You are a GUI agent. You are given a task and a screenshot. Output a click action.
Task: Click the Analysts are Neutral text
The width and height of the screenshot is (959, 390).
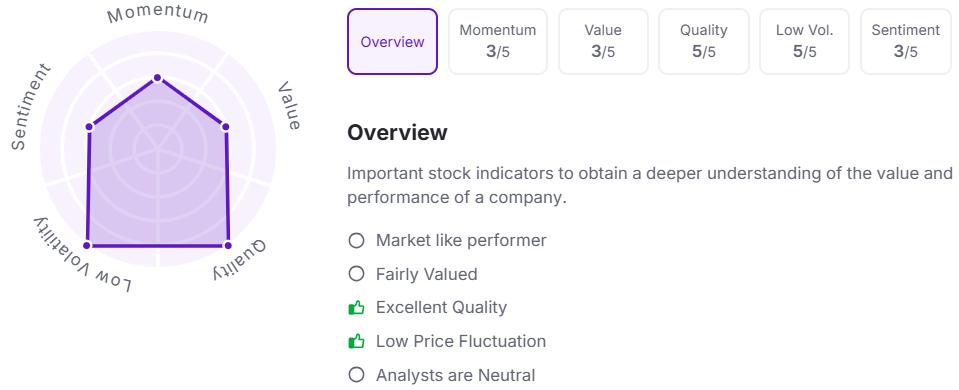coord(455,375)
